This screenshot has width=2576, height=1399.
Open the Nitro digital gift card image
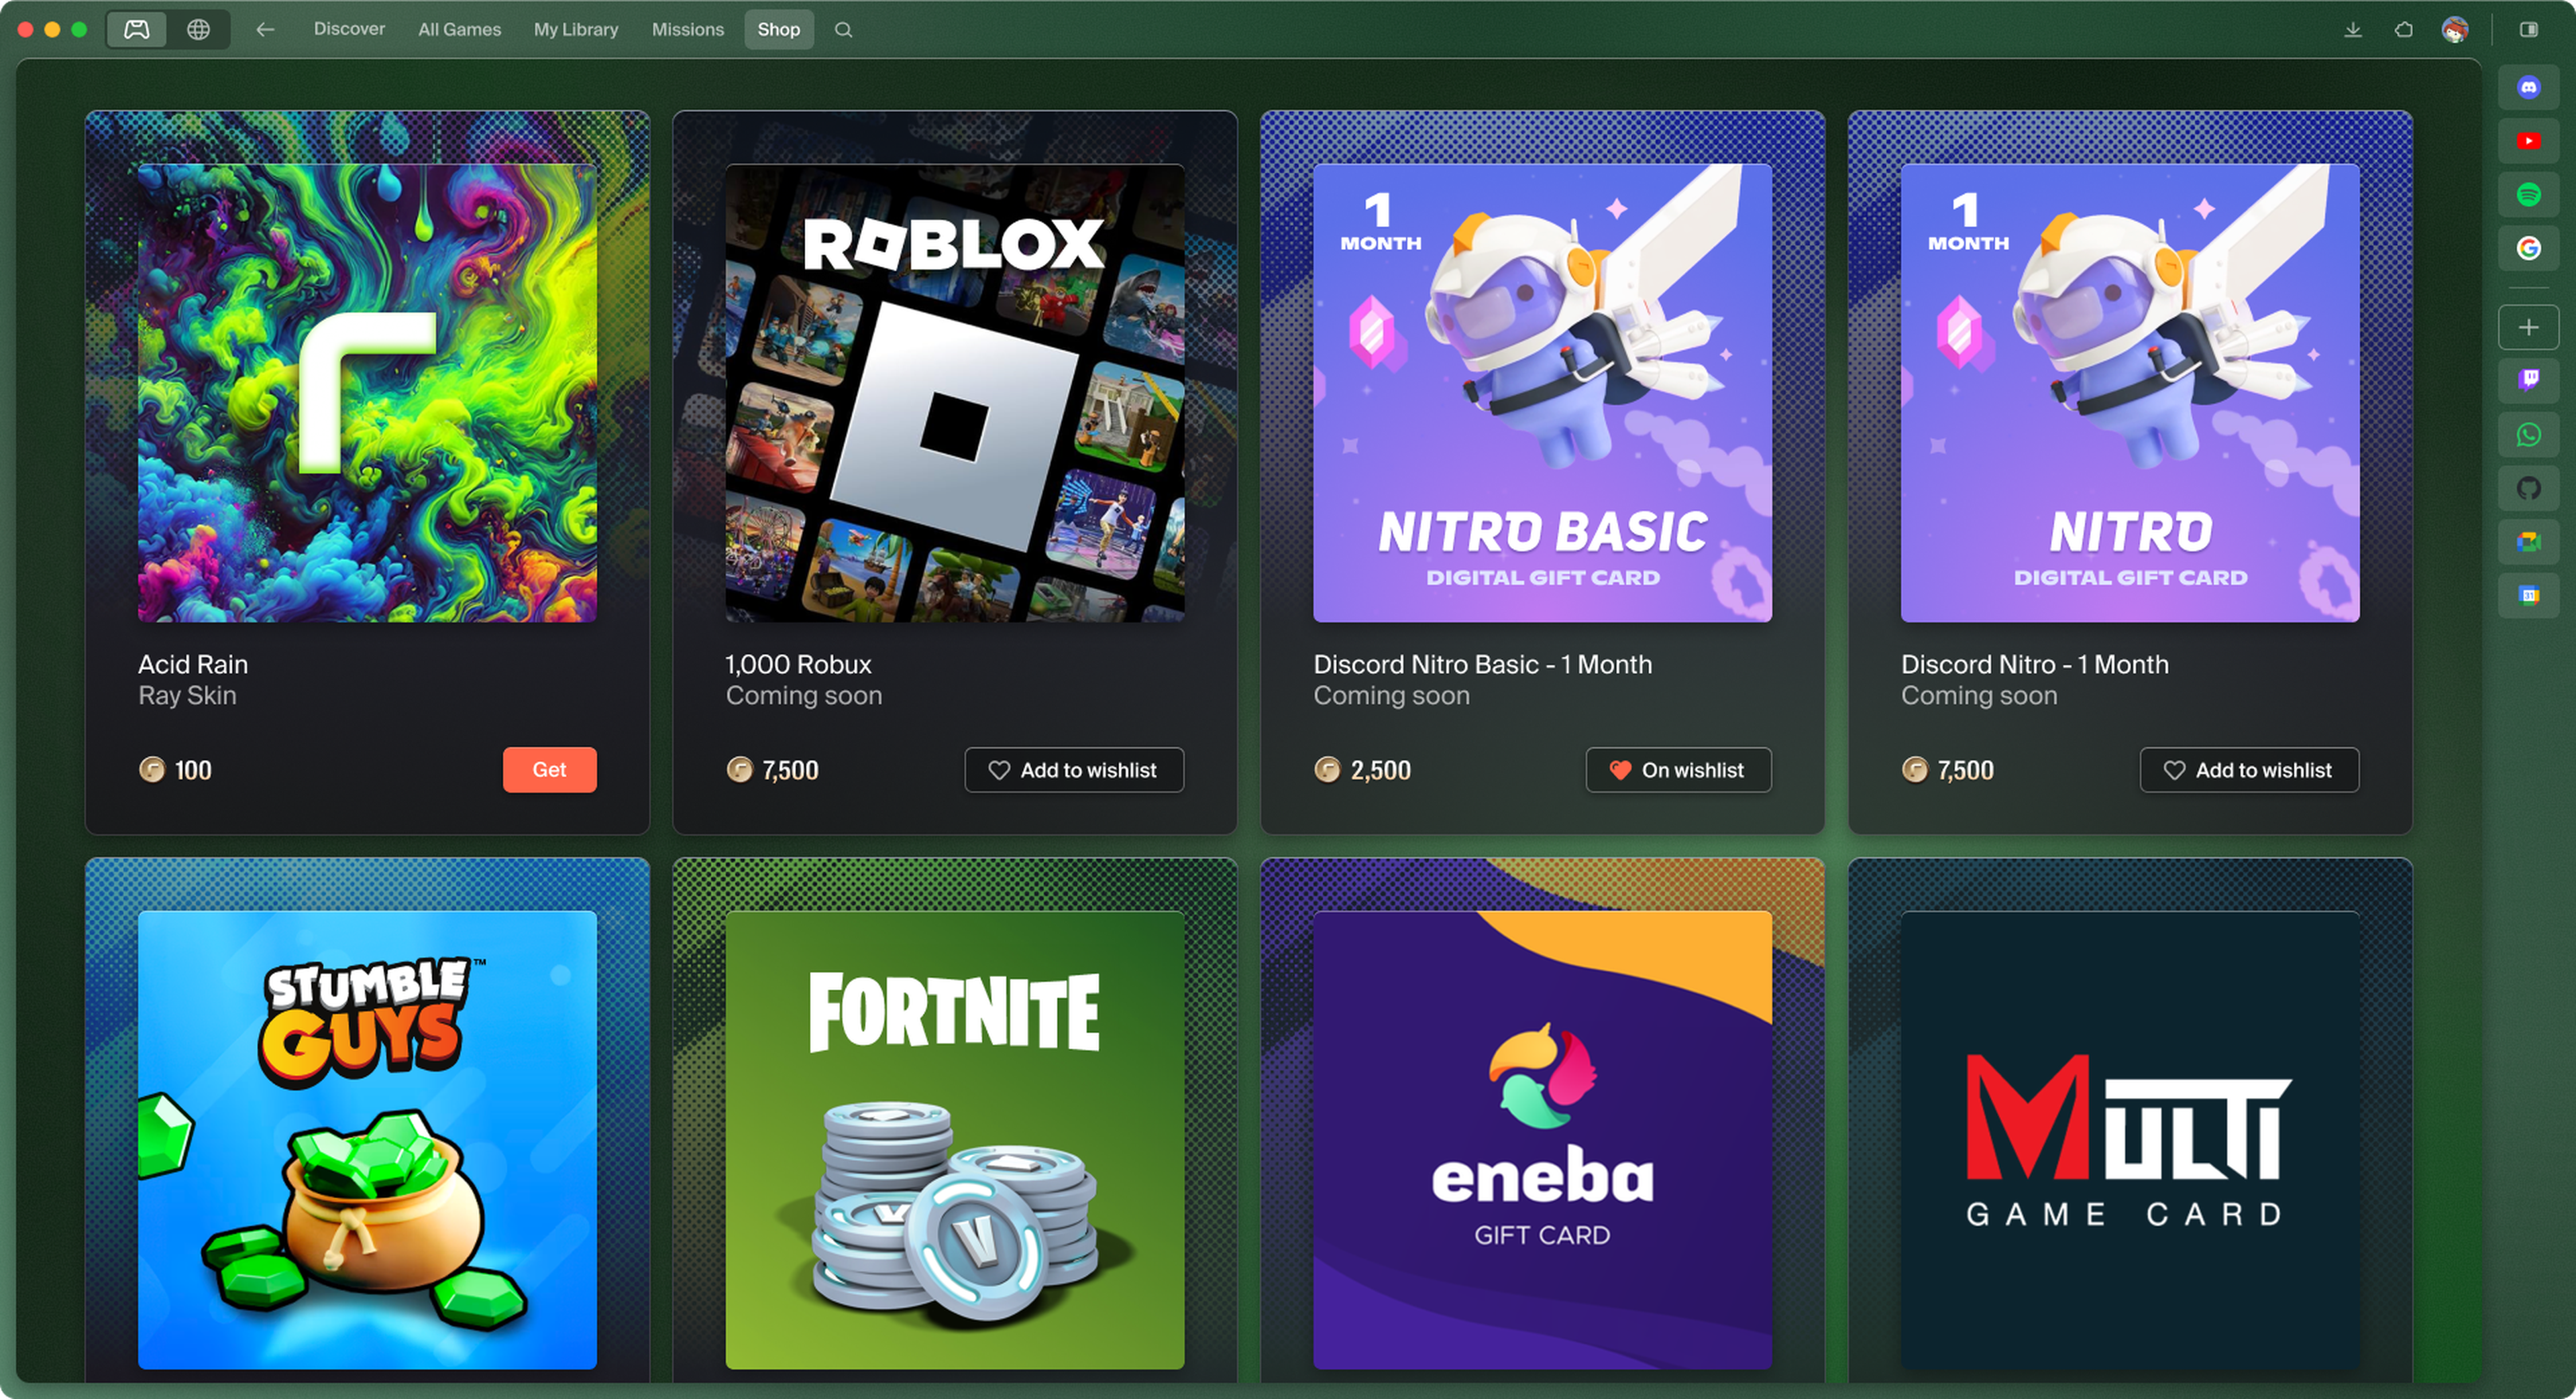click(x=2130, y=393)
